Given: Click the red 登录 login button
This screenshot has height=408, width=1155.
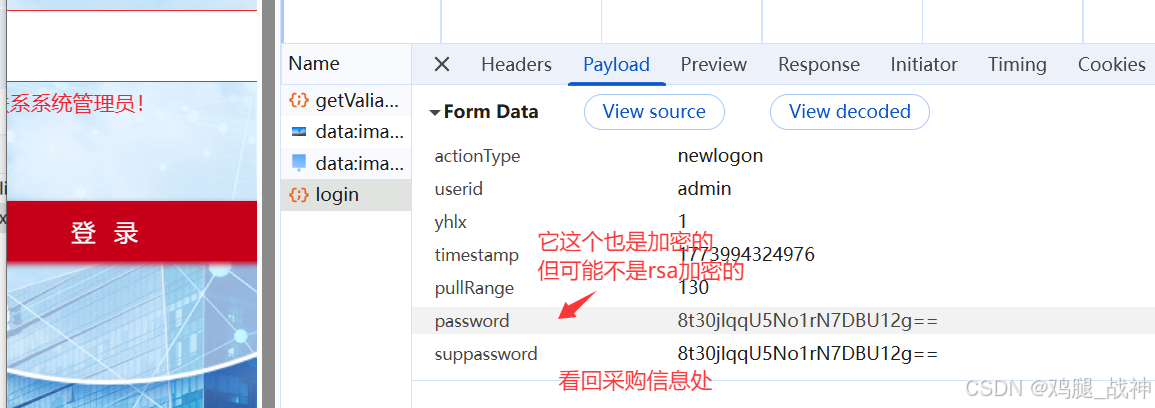Looking at the screenshot, I should [x=131, y=233].
